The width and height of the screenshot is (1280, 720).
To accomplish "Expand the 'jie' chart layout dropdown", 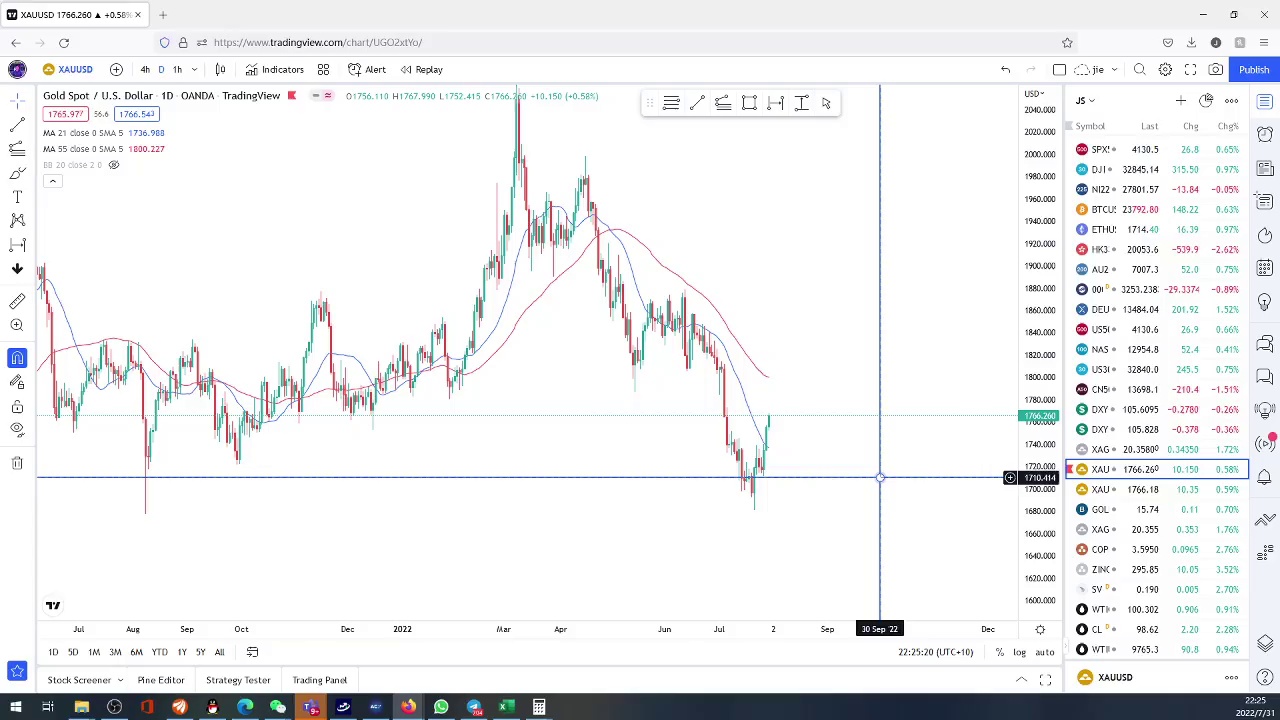I will (1114, 69).
